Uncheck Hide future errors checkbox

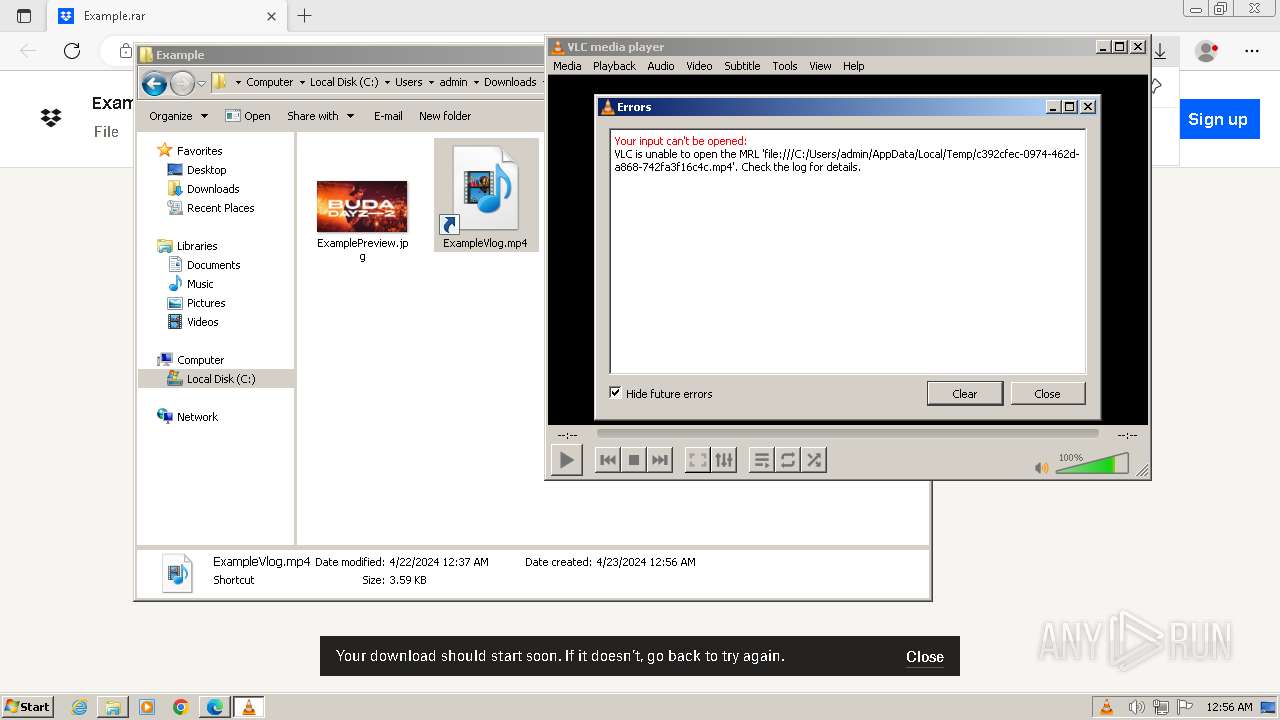[x=615, y=393]
